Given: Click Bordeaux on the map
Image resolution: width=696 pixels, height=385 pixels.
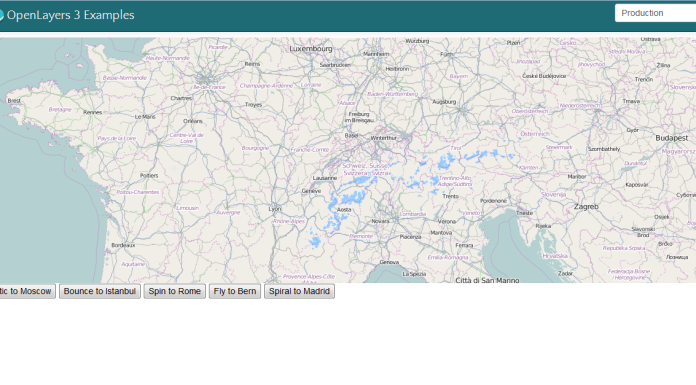Looking at the screenshot, I should (x=123, y=245).
